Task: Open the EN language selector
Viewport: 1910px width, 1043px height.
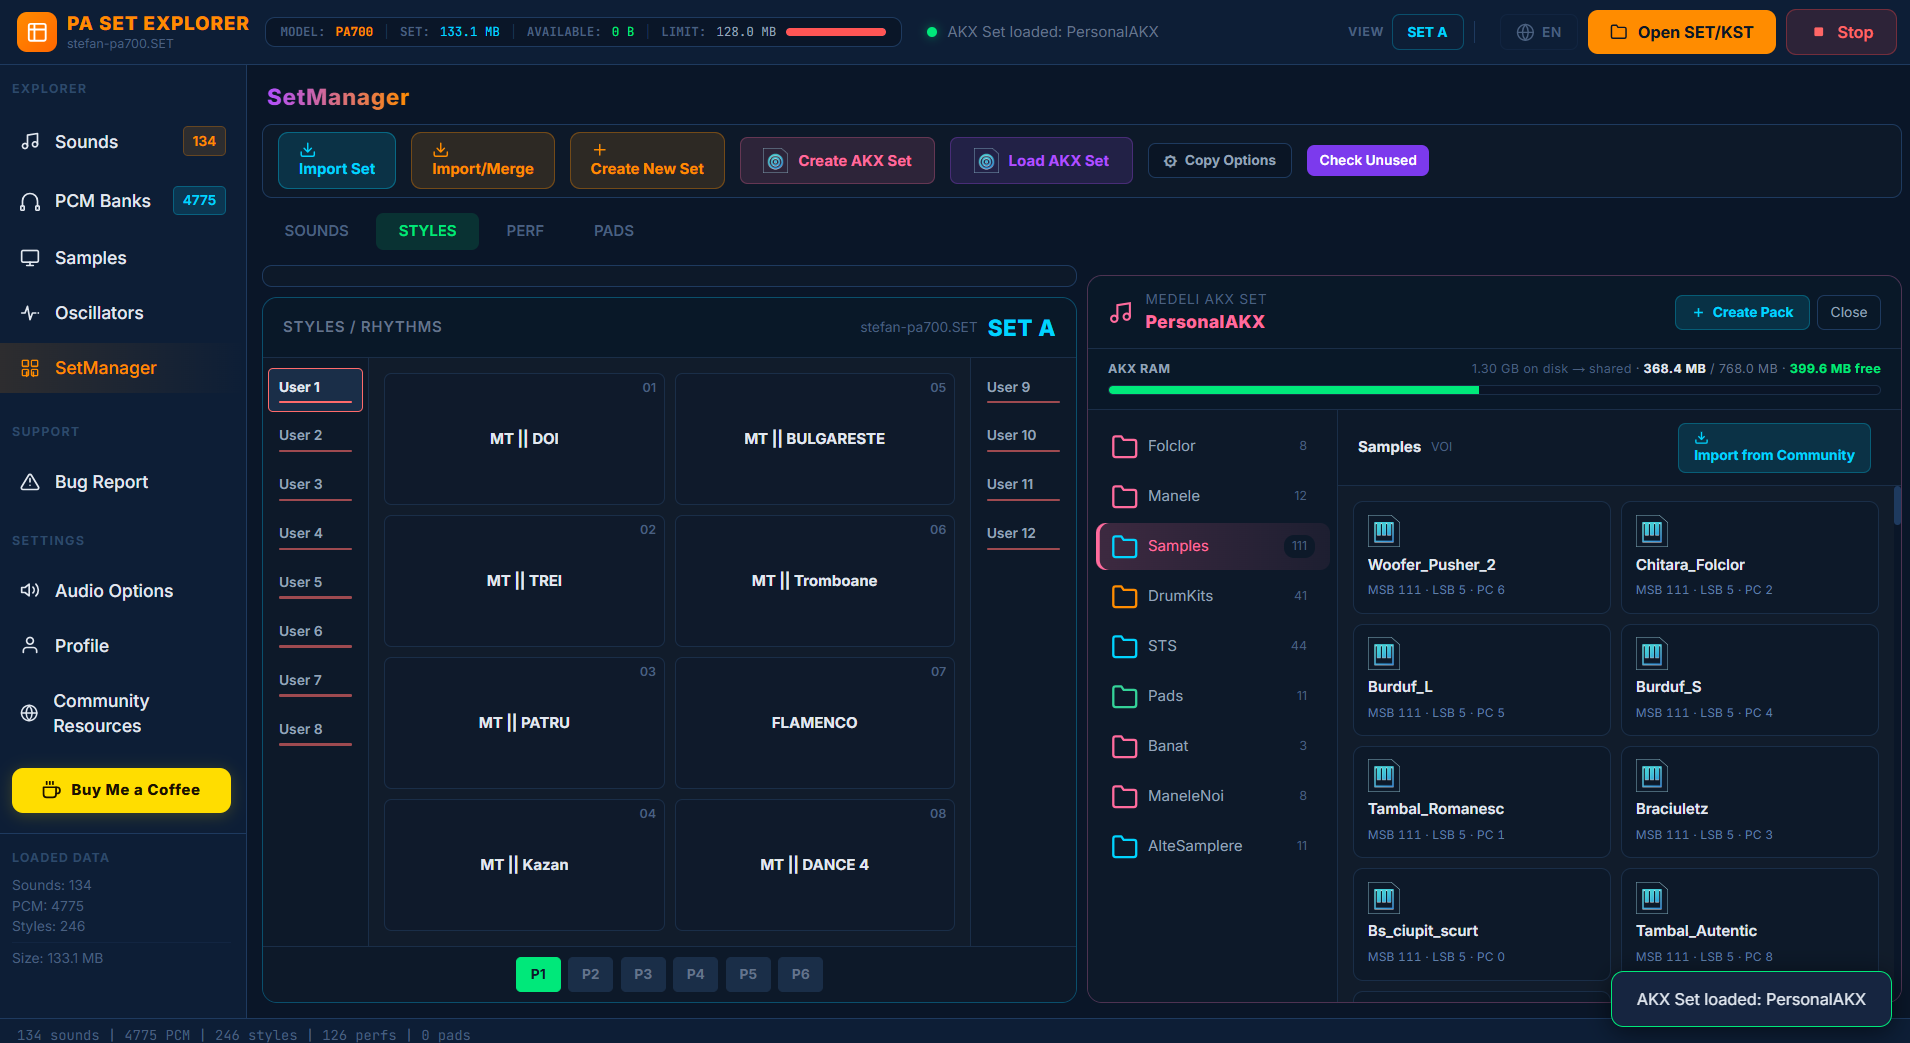Action: click(x=1538, y=32)
